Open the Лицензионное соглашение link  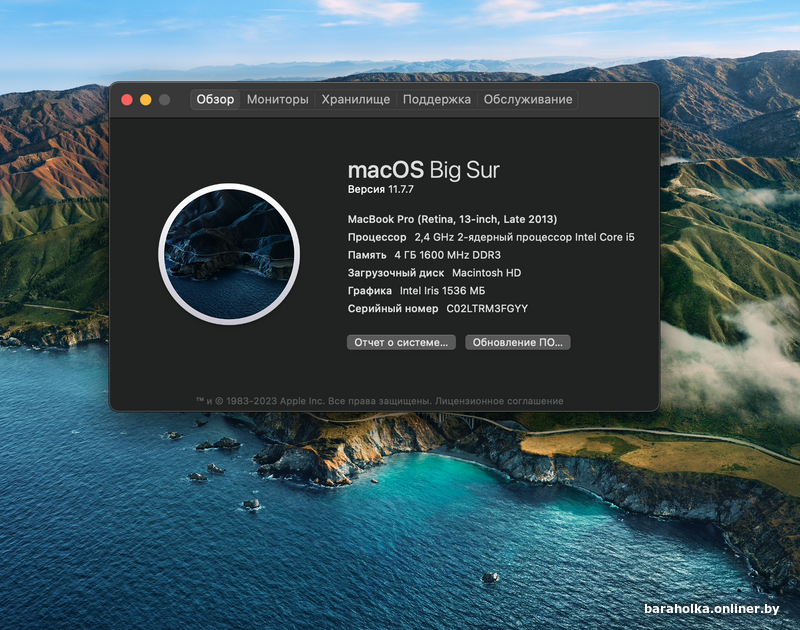pos(499,401)
